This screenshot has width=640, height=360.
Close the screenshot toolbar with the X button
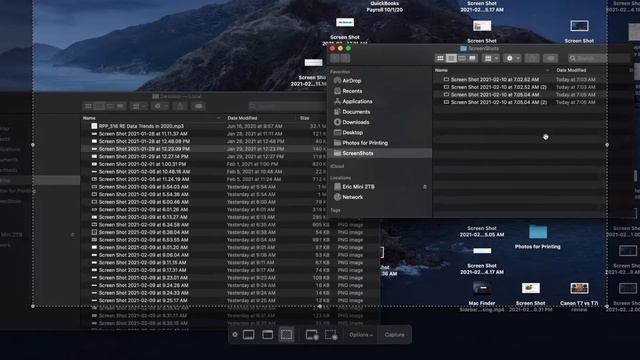(235, 335)
